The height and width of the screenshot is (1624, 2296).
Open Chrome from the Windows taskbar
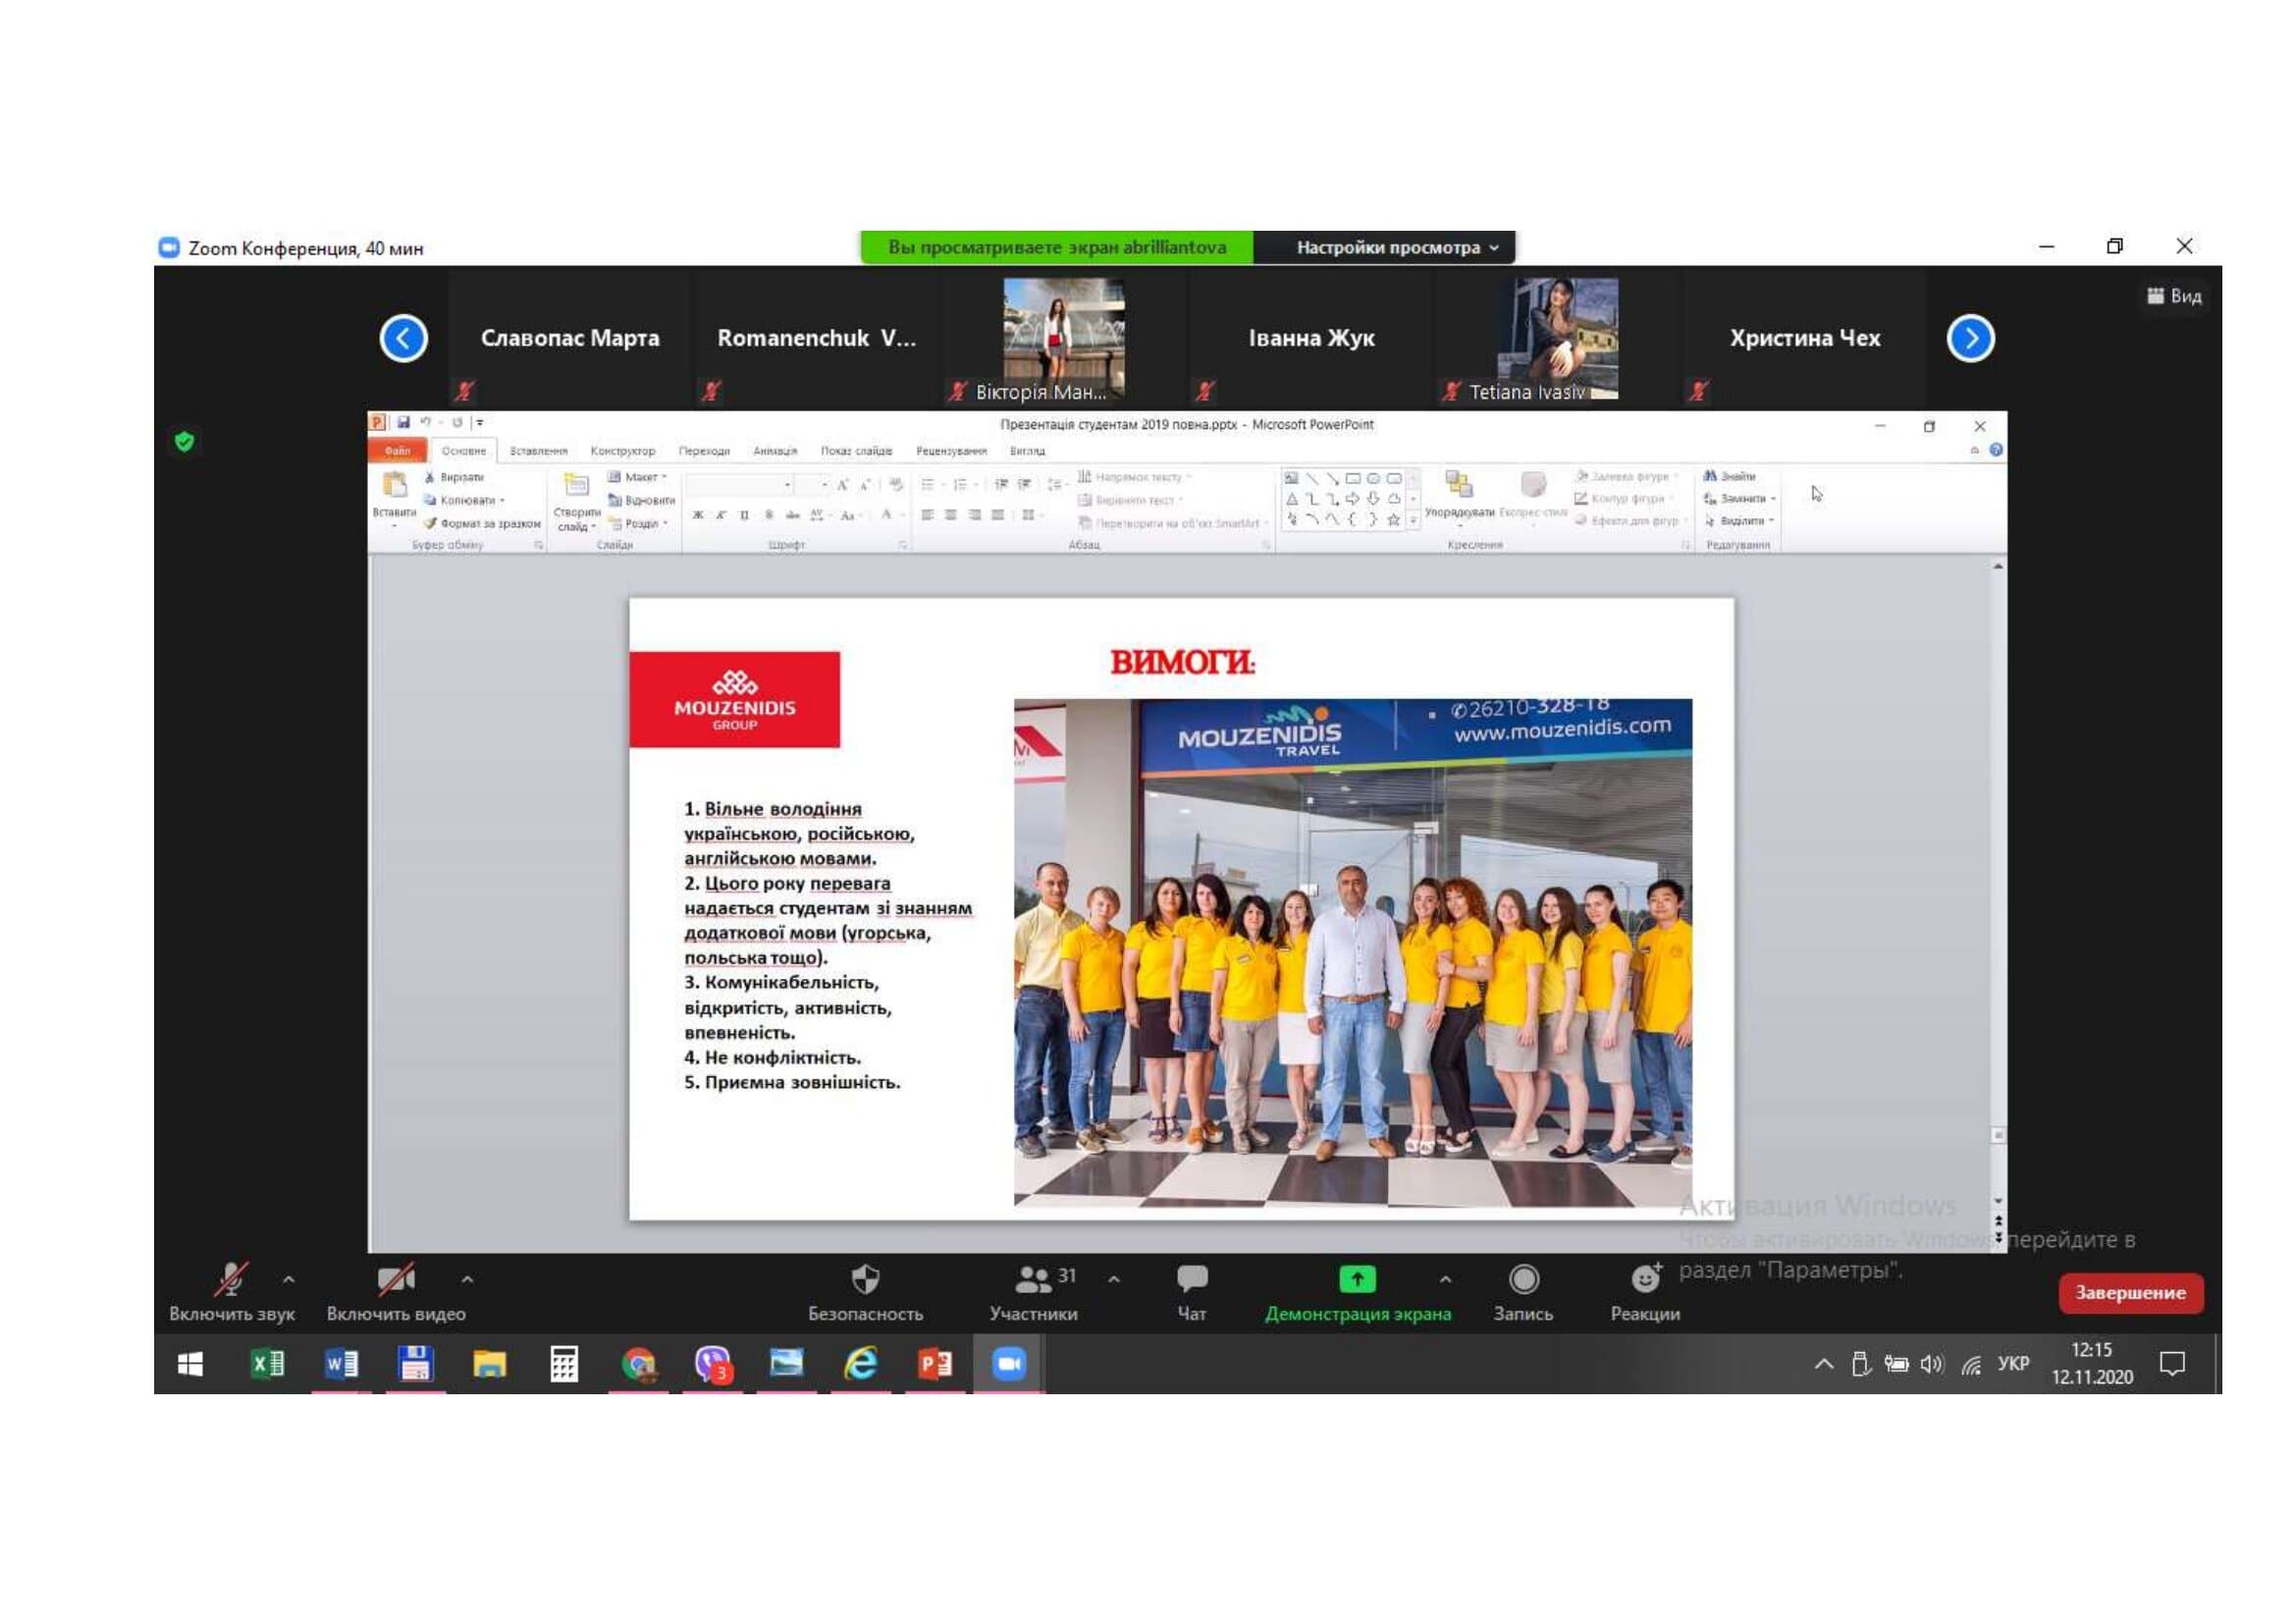638,1364
